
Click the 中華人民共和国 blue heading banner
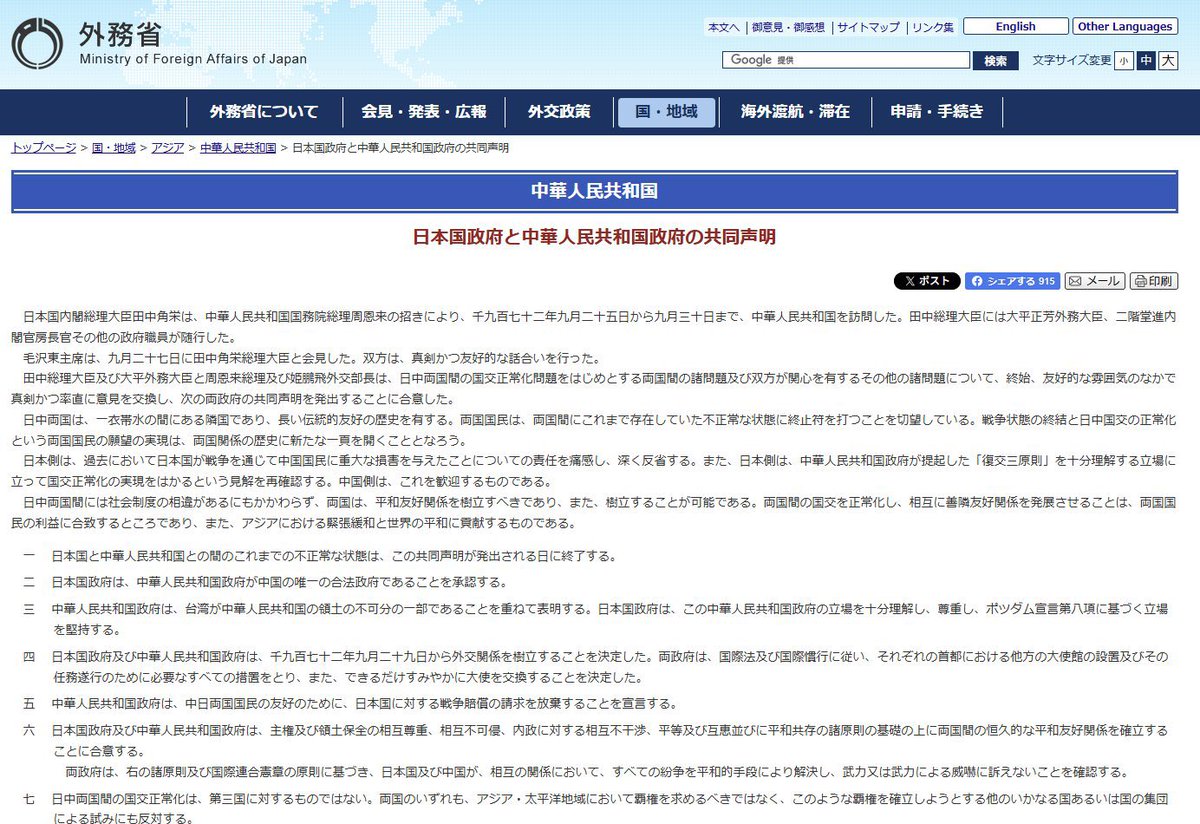pyautogui.click(x=595, y=191)
